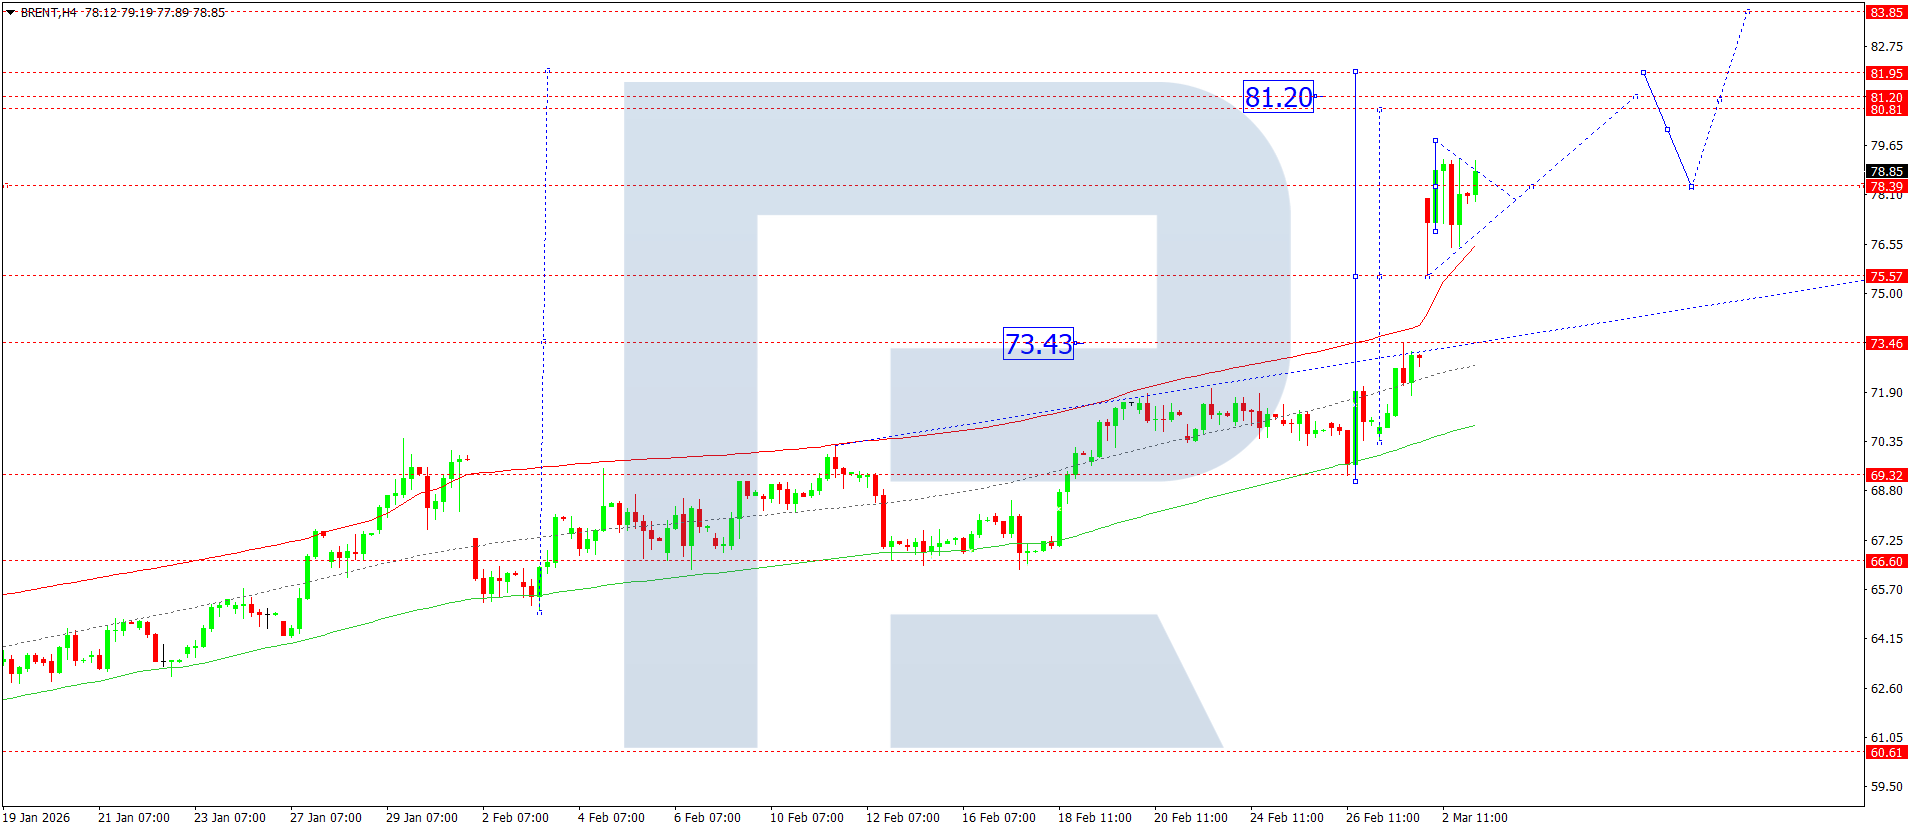The image size is (1914, 830).
Task: Select the 26 Feb 11:00 time axis label
Action: [x=1382, y=818]
